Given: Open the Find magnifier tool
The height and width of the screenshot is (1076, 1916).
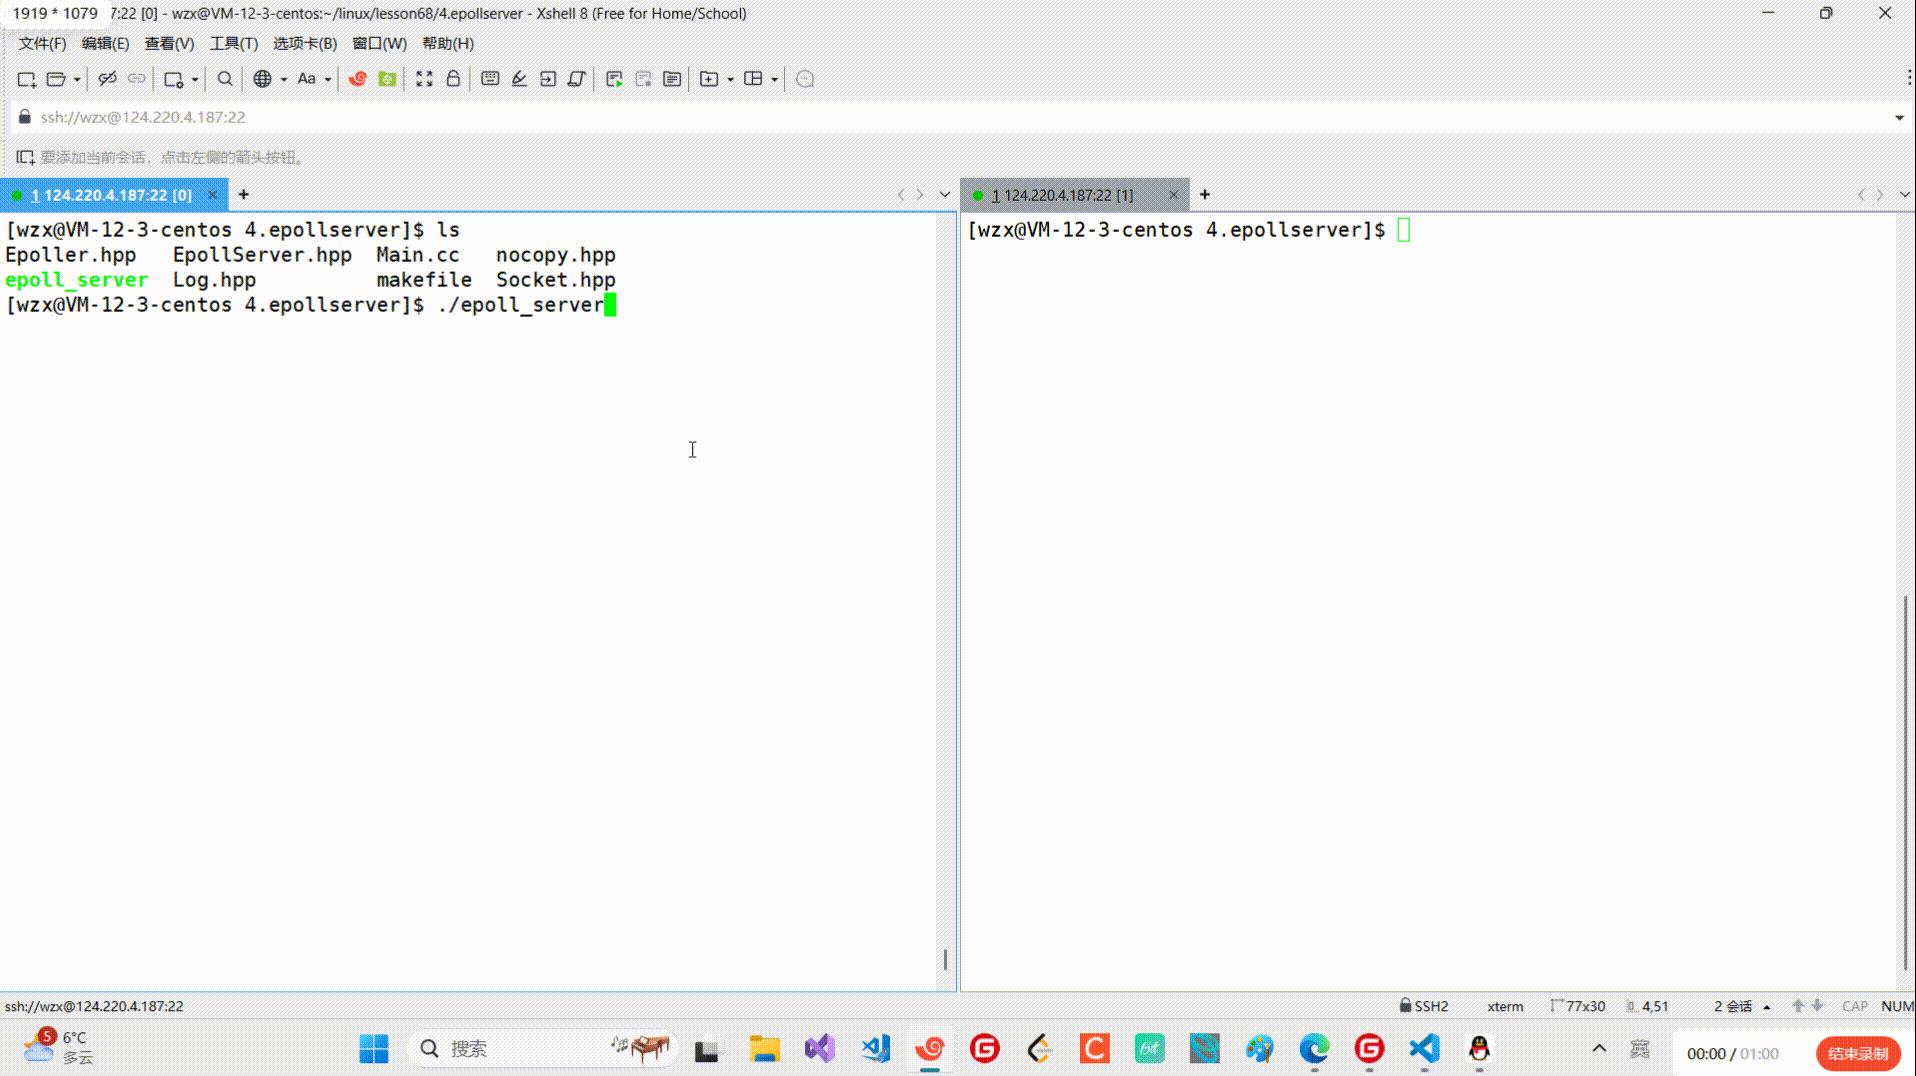Looking at the screenshot, I should click(x=225, y=79).
